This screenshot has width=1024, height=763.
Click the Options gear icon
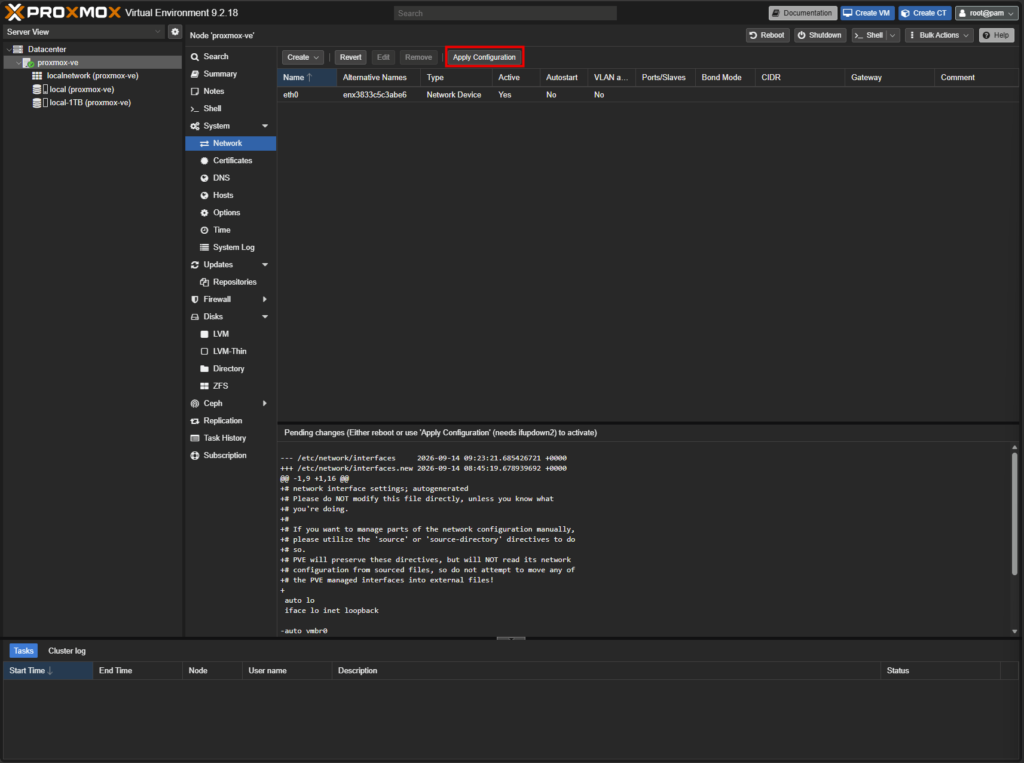[x=204, y=212]
